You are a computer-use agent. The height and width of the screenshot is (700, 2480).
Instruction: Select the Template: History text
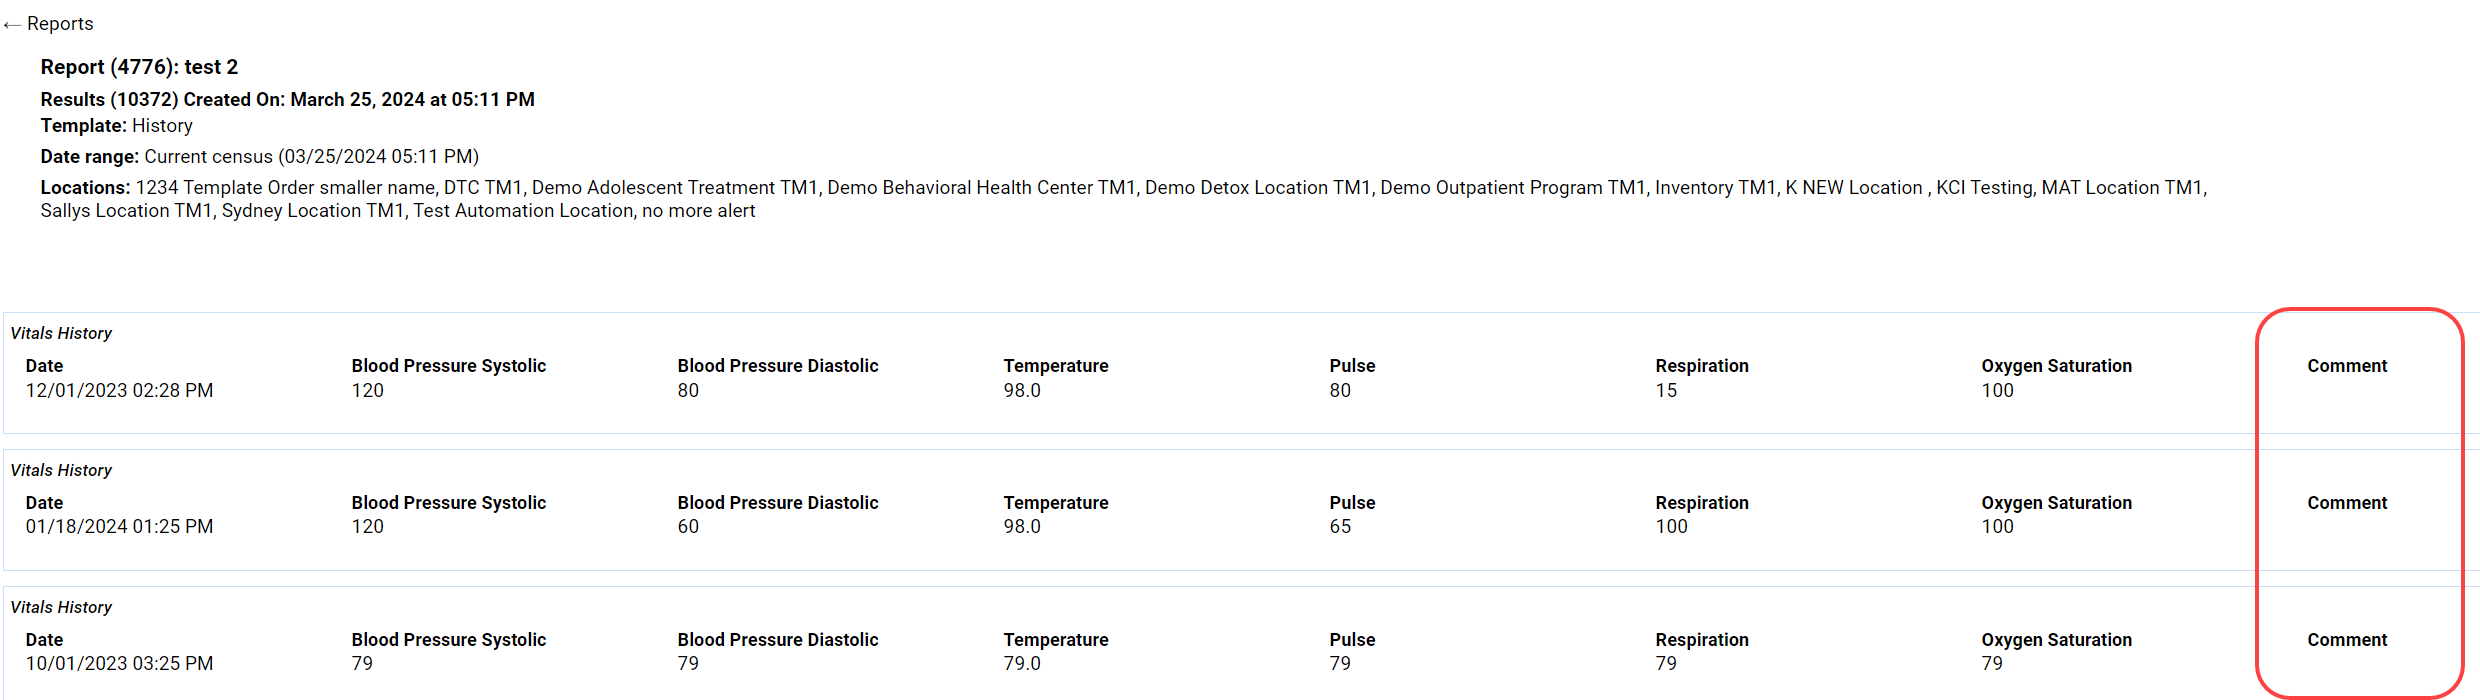click(x=117, y=126)
